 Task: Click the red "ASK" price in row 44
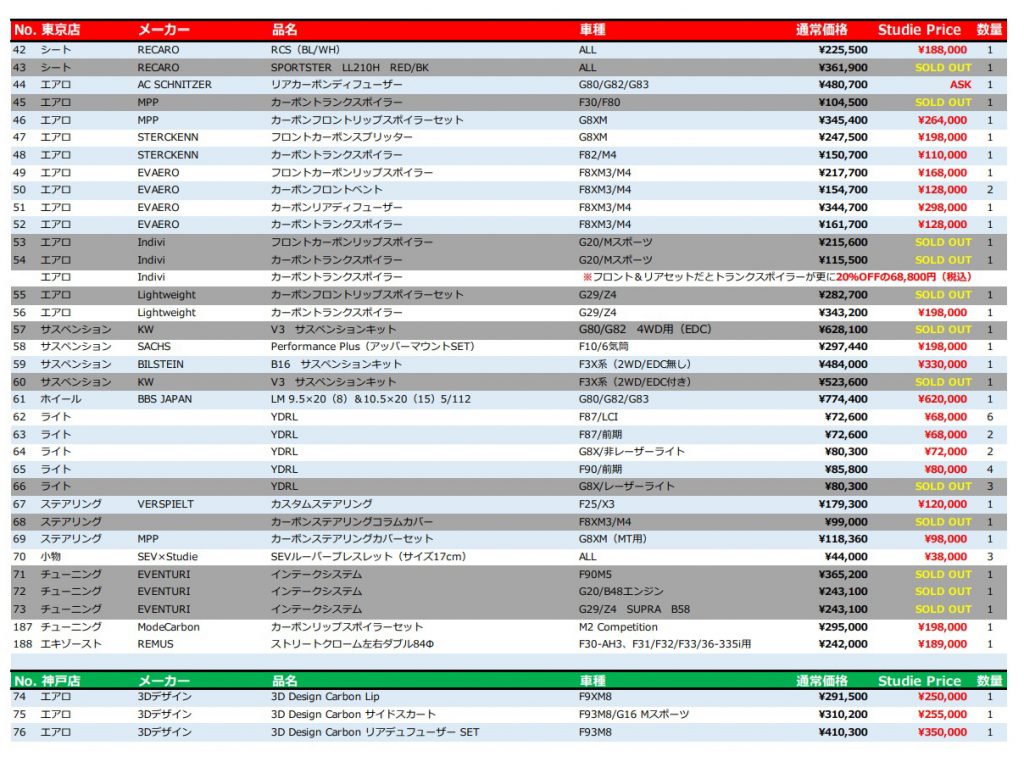(960, 85)
